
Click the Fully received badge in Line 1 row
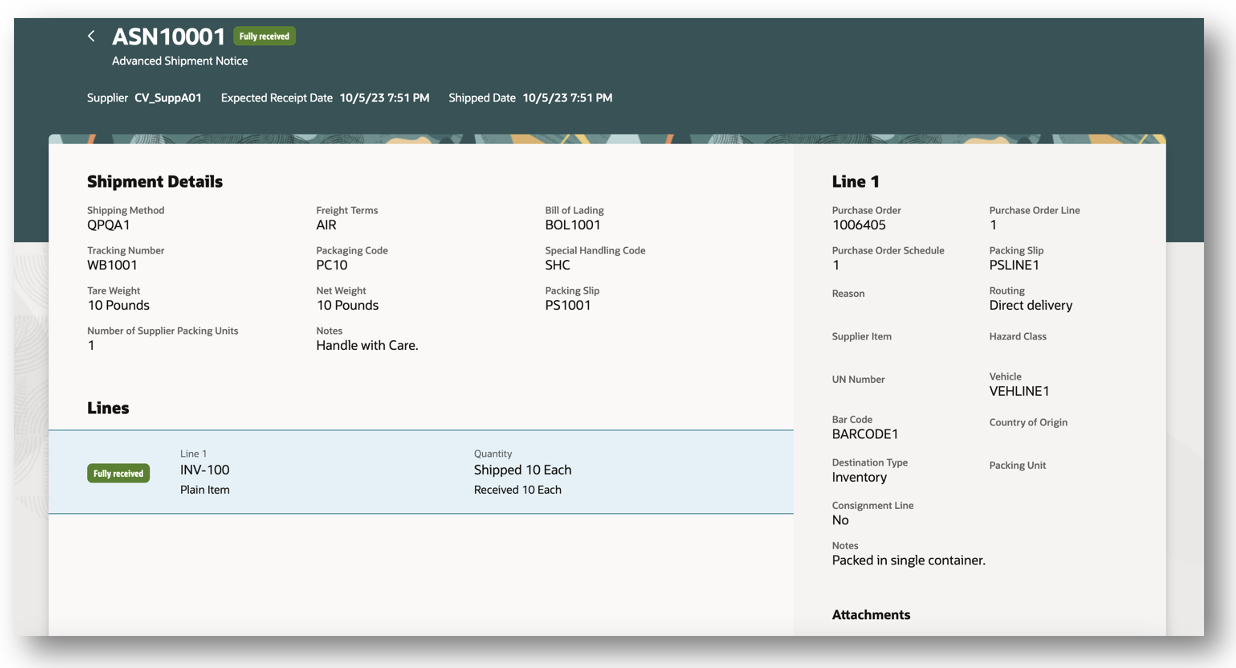point(118,473)
